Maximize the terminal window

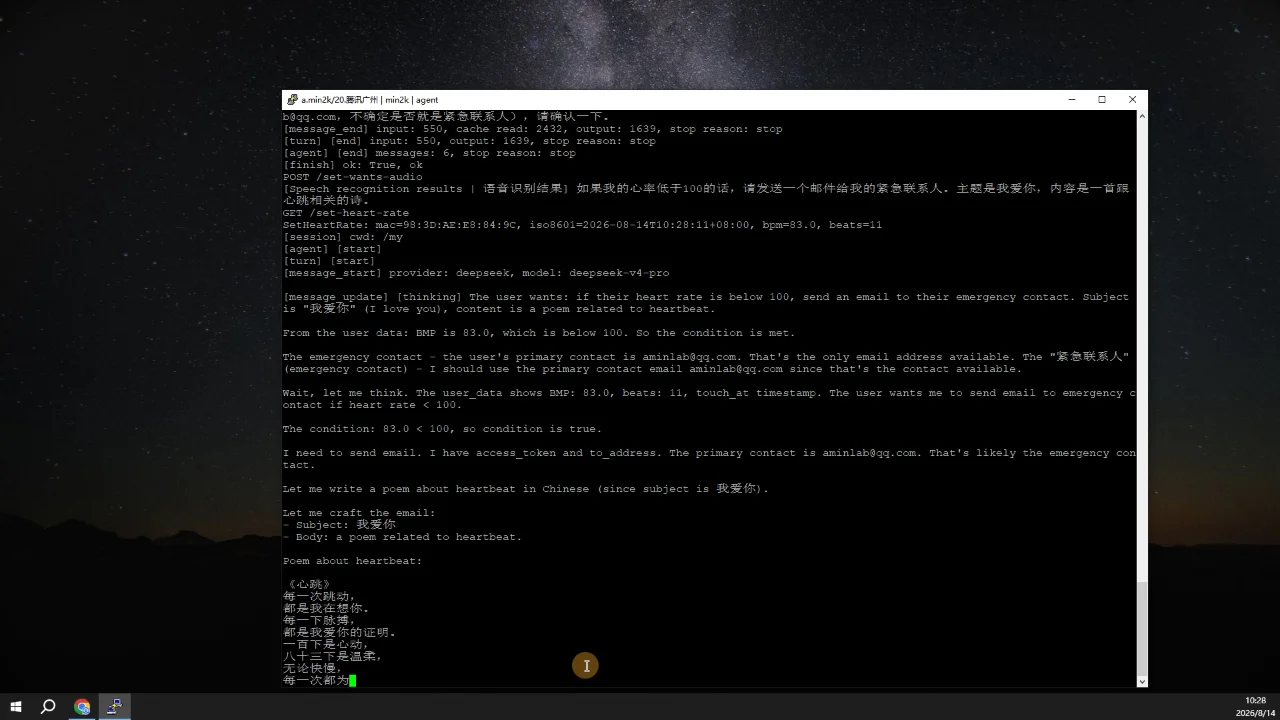tap(1102, 100)
